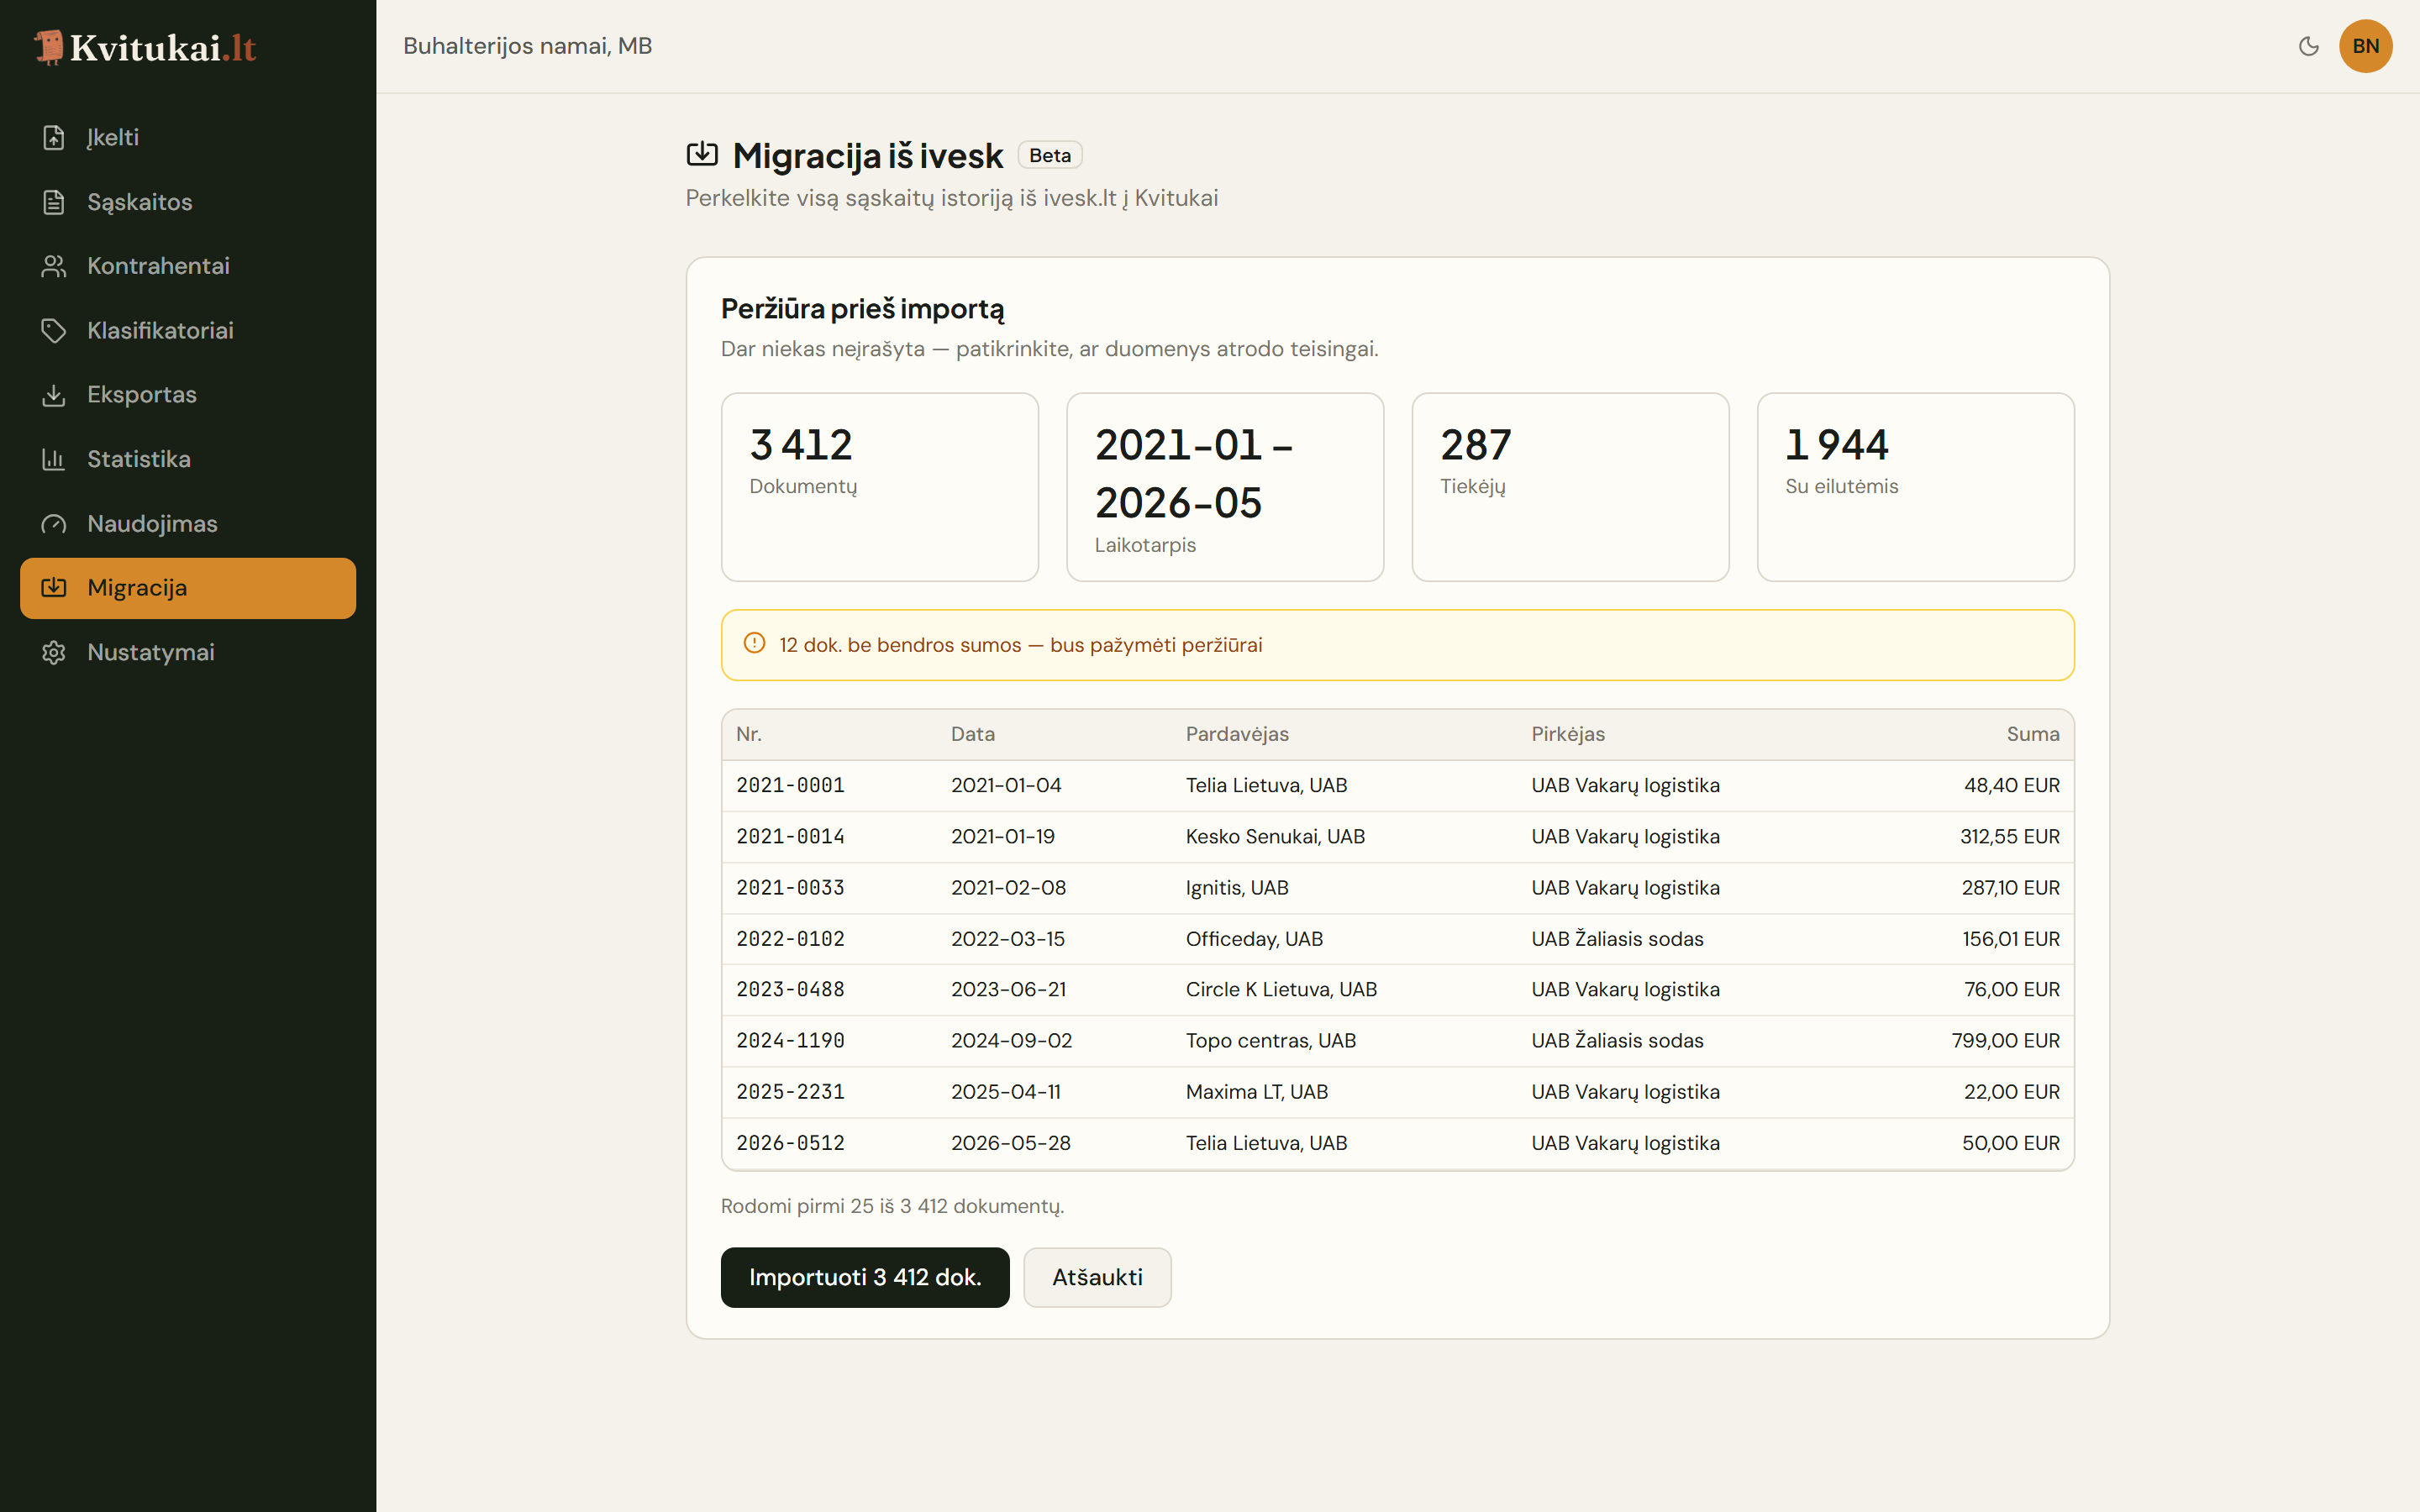Viewport: 2420px width, 1512px height.
Task: Select invoice number 2024-1190
Action: coord(790,1040)
